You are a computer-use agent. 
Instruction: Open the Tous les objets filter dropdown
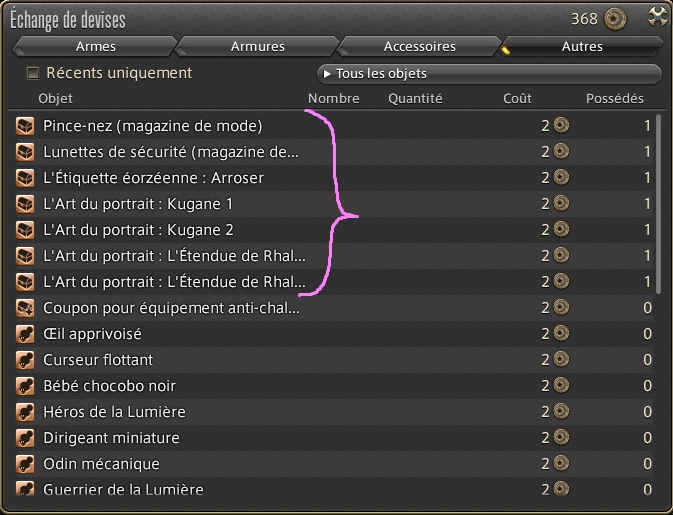pyautogui.click(x=489, y=74)
